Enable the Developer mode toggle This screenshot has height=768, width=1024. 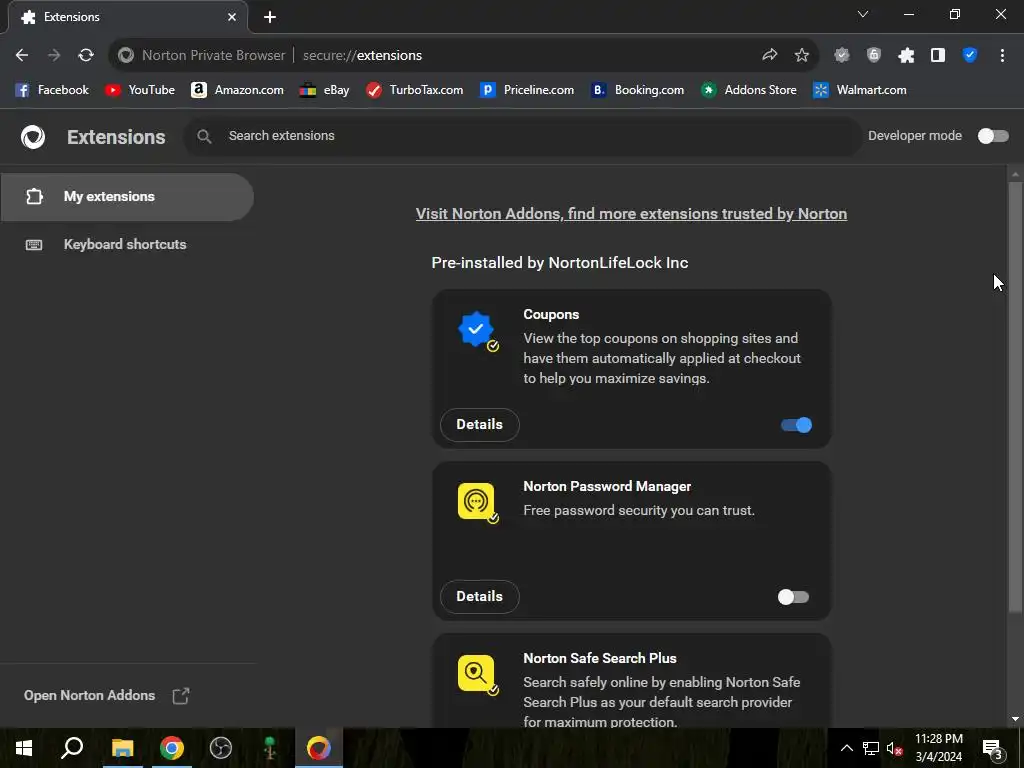pos(993,136)
